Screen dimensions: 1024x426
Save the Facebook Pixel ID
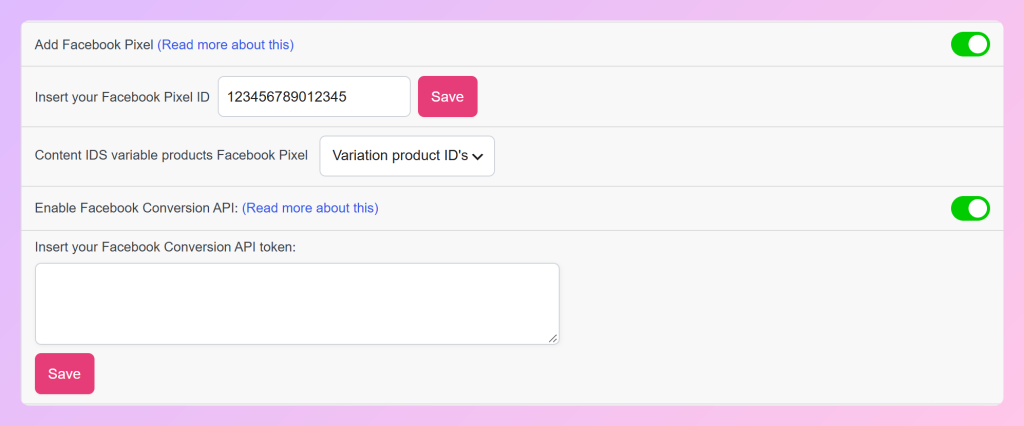pyautogui.click(x=447, y=97)
